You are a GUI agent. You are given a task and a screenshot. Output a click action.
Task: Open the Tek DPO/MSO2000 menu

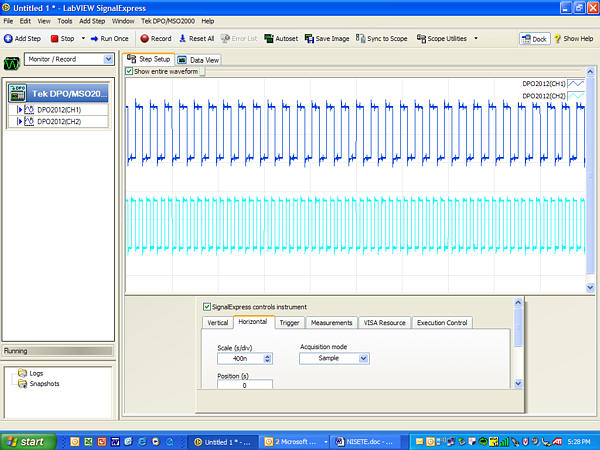169,20
